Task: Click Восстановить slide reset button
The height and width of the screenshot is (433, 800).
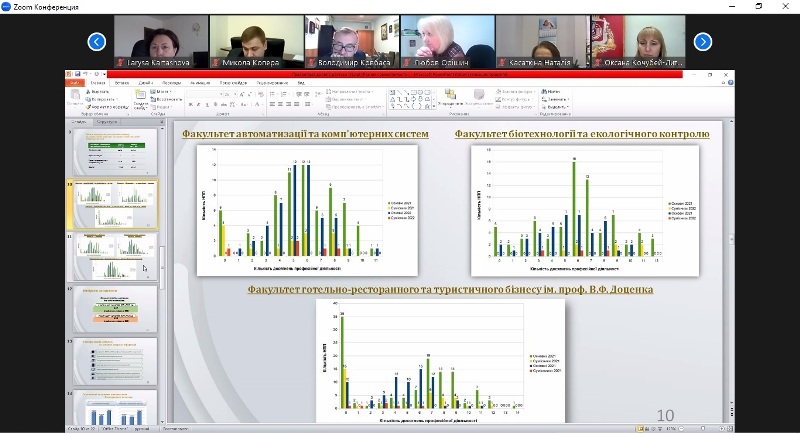Action: [x=166, y=99]
